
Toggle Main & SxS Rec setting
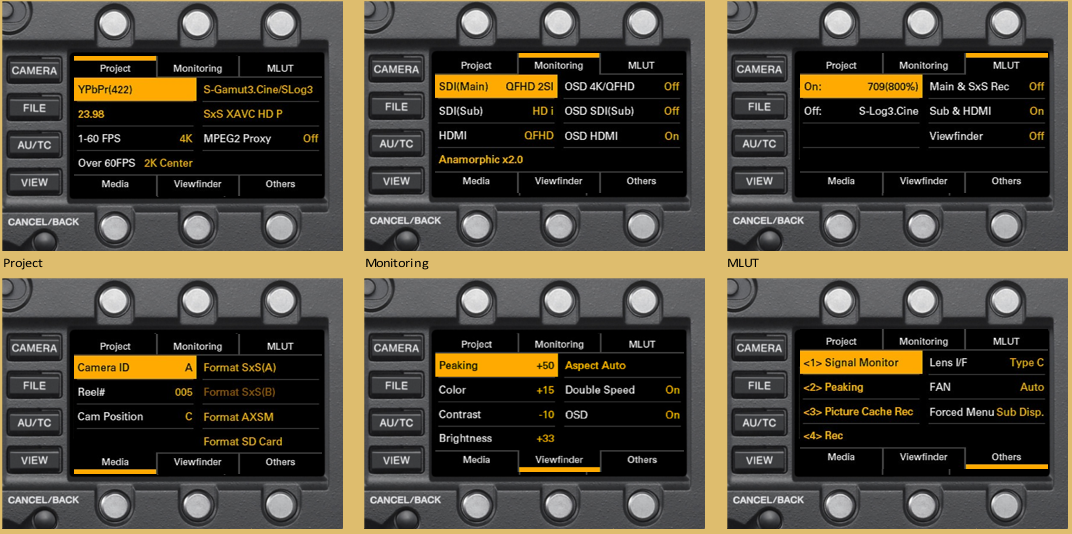pyautogui.click(x=986, y=87)
